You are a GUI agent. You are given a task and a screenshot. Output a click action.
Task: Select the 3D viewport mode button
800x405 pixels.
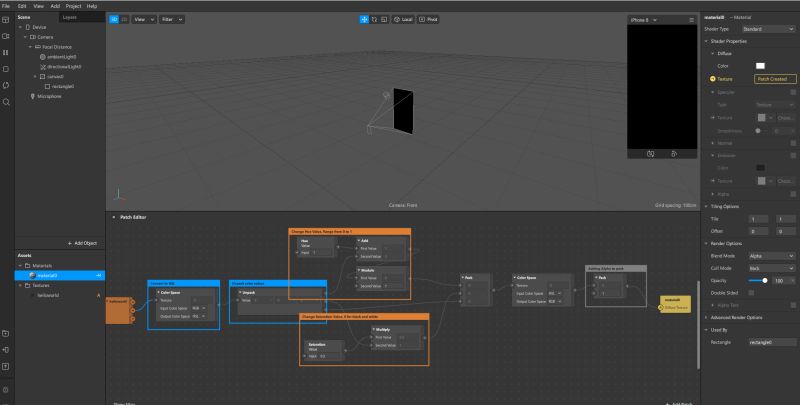(114, 19)
